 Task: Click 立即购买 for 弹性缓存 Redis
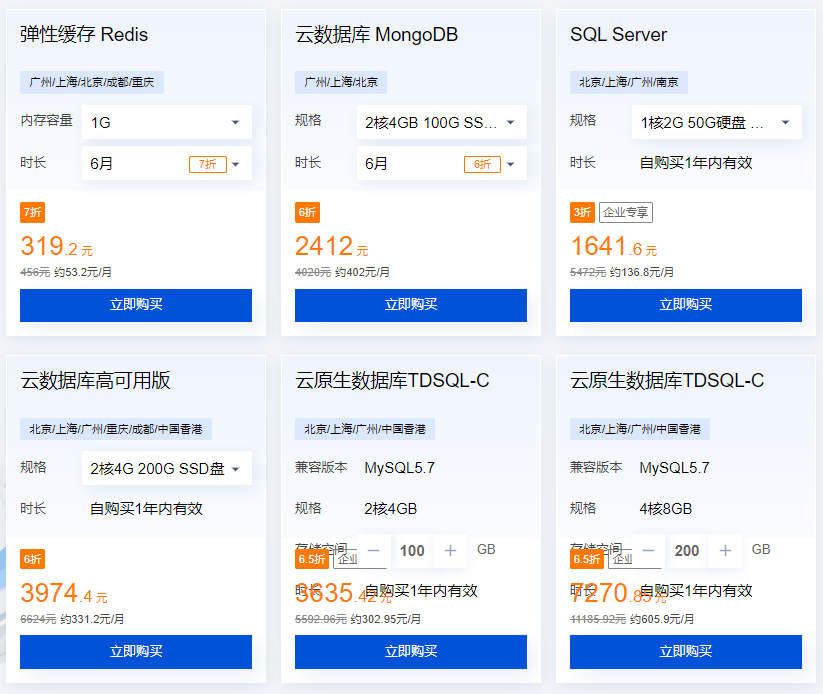coord(136,305)
